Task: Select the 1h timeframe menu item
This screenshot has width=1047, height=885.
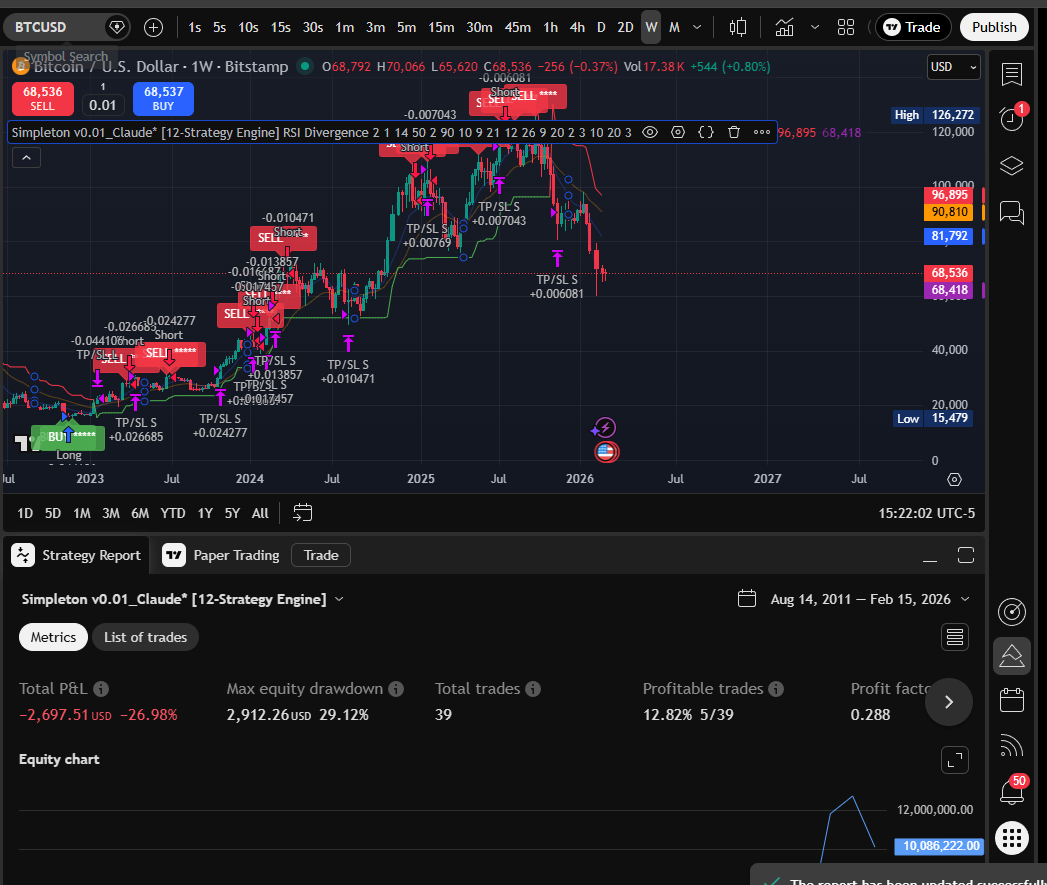Action: pyautogui.click(x=550, y=28)
